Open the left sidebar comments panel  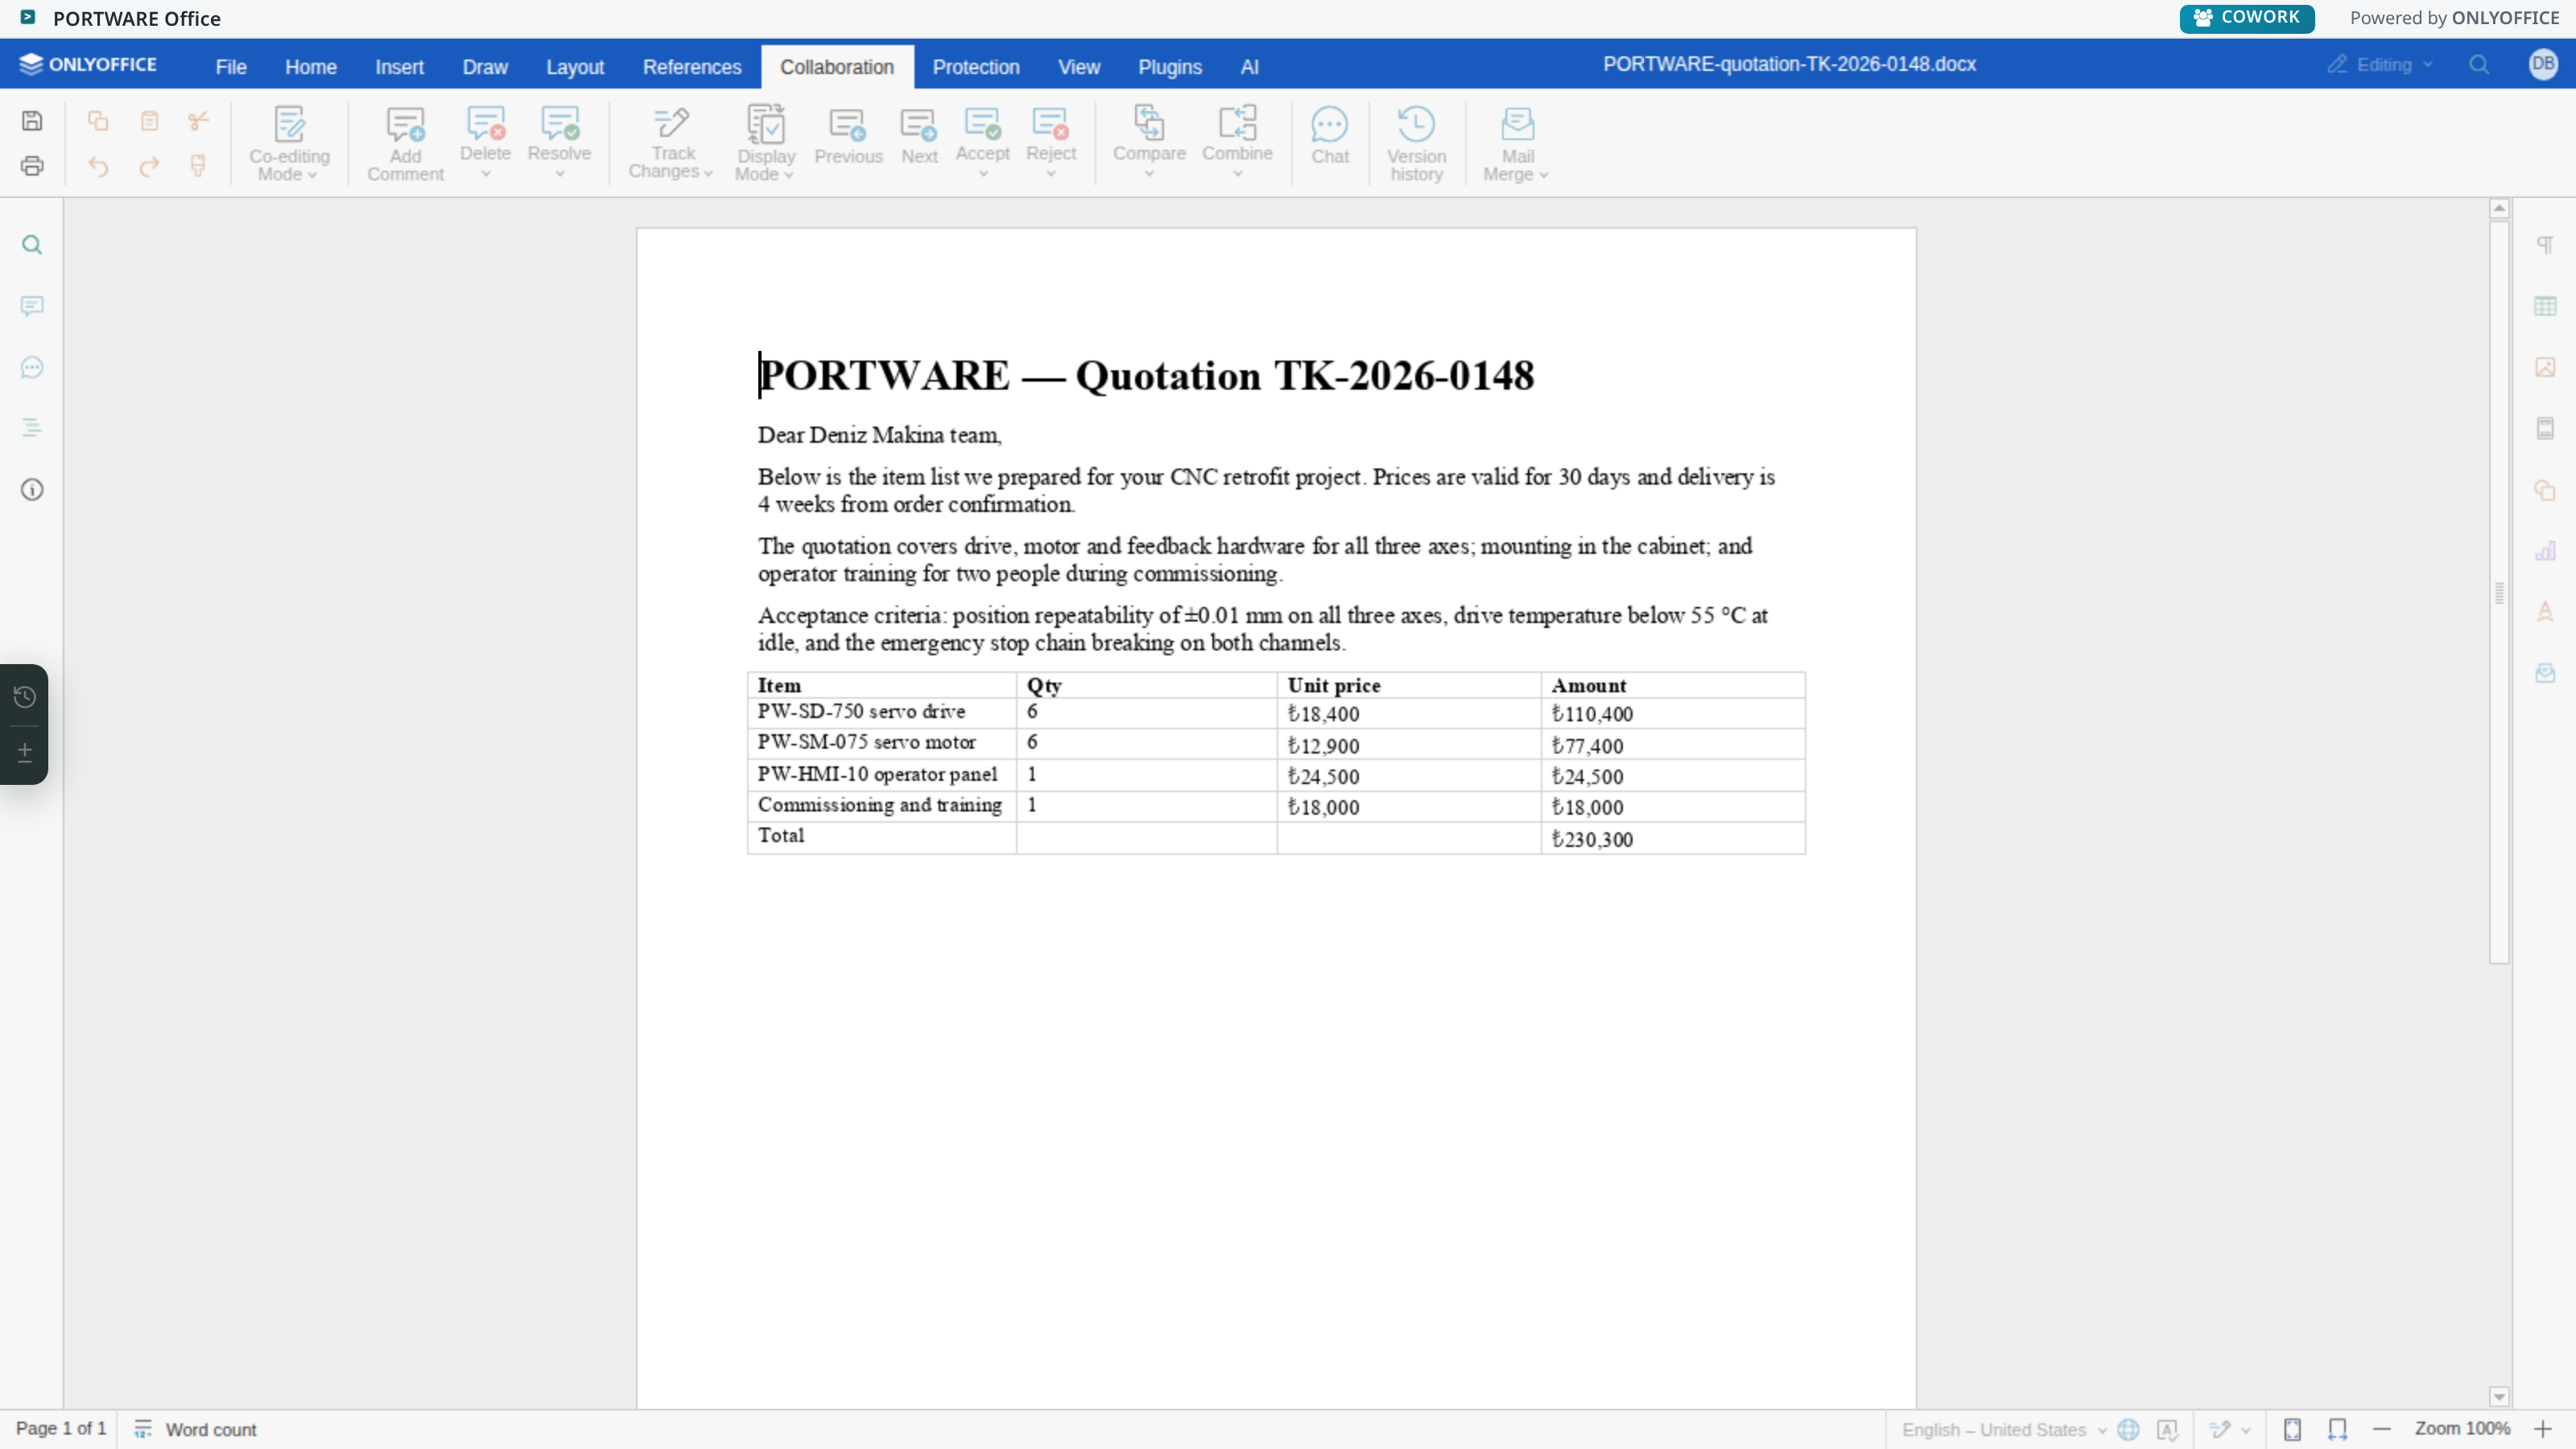[x=32, y=306]
